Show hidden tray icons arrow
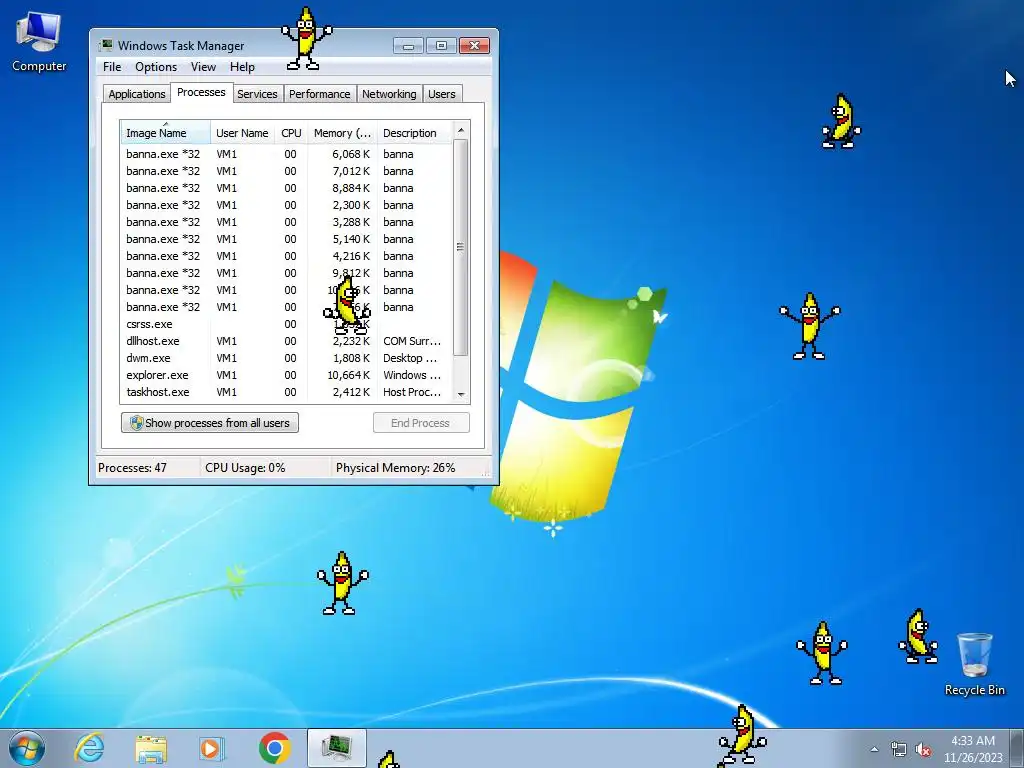Image resolution: width=1024 pixels, height=768 pixels. (x=874, y=749)
